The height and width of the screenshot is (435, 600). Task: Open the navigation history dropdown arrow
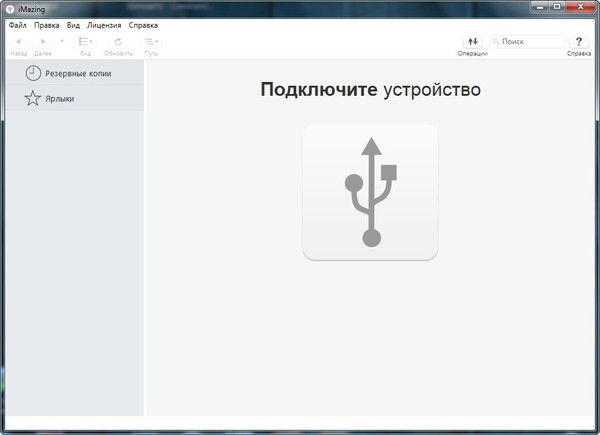62,42
